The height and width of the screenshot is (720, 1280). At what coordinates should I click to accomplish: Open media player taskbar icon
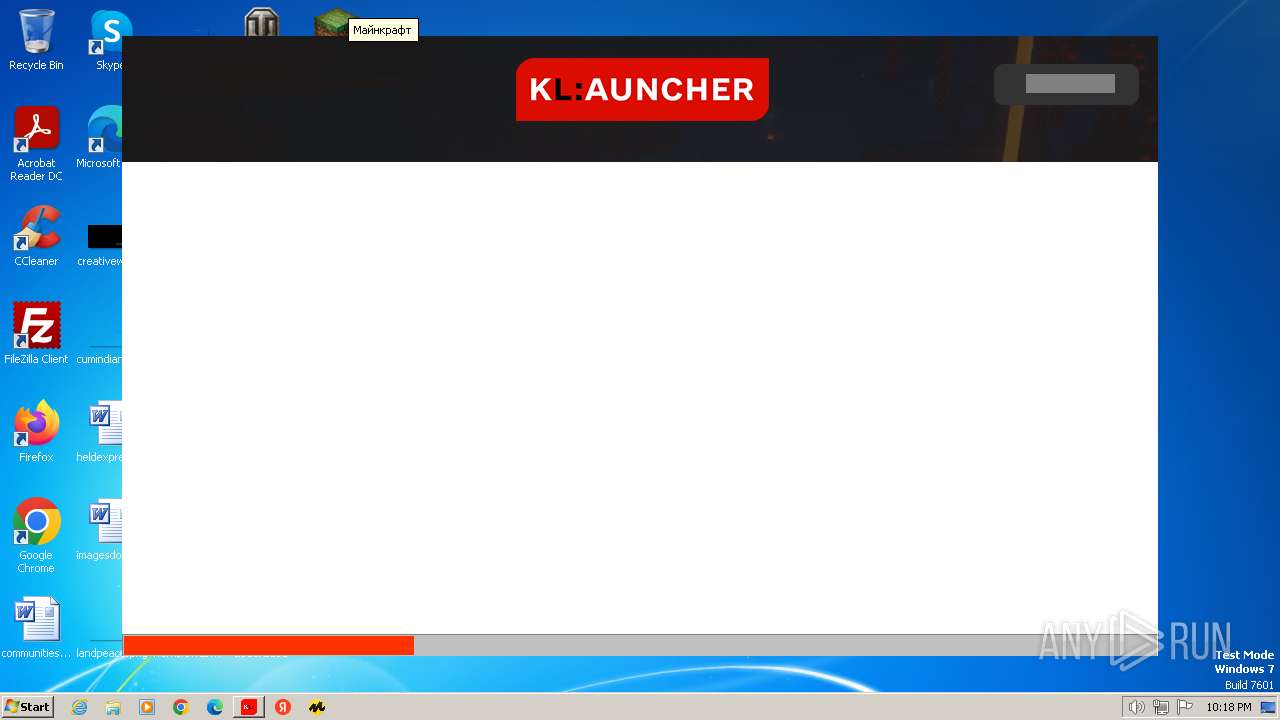[x=147, y=707]
